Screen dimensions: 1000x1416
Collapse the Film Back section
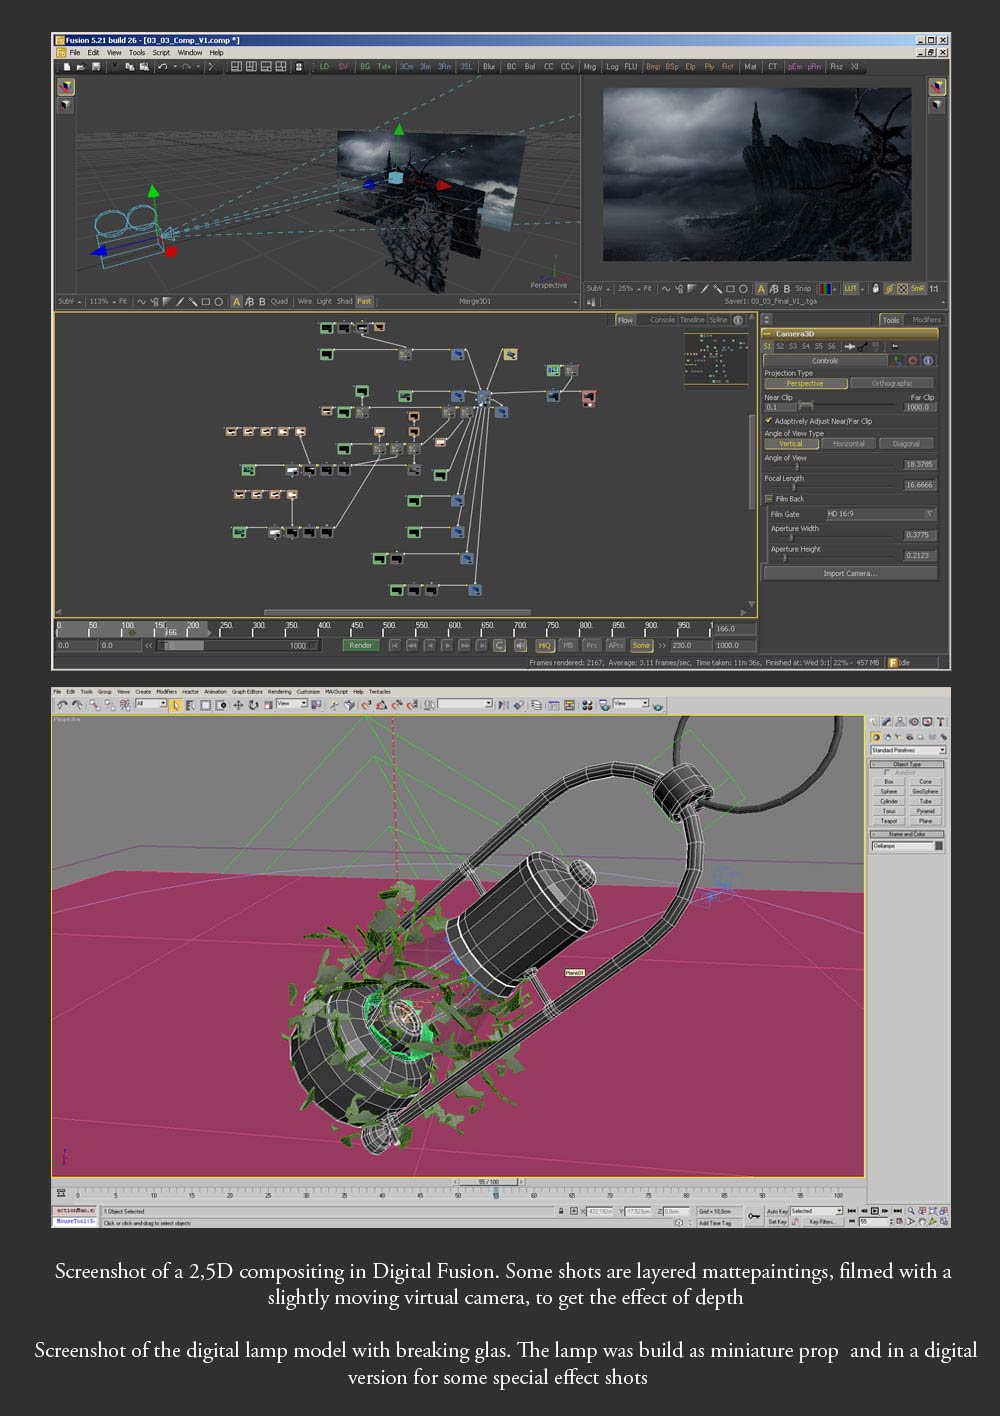click(x=769, y=499)
